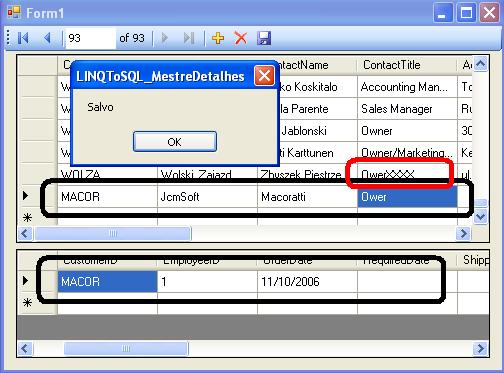Add new record with plus icon
This screenshot has height=373, width=504.
point(218,38)
